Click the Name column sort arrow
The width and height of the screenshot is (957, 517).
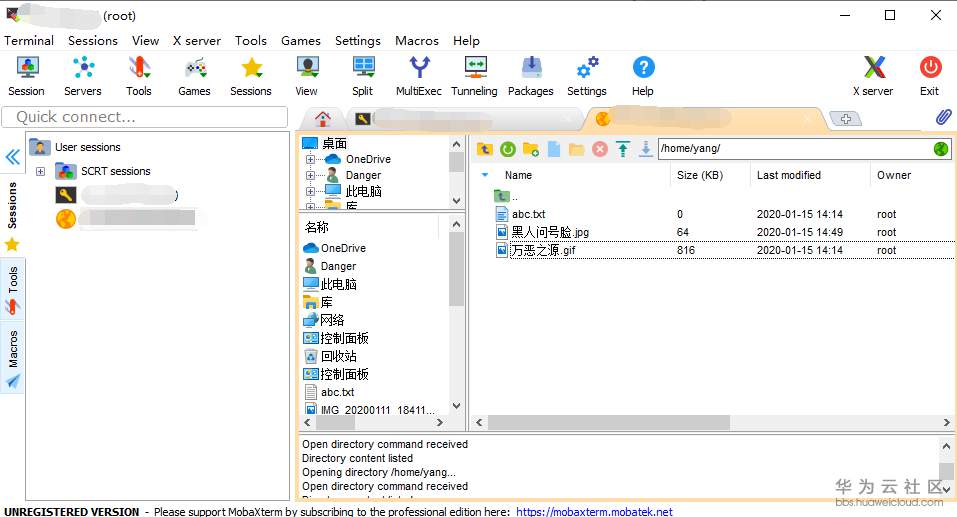coord(485,175)
